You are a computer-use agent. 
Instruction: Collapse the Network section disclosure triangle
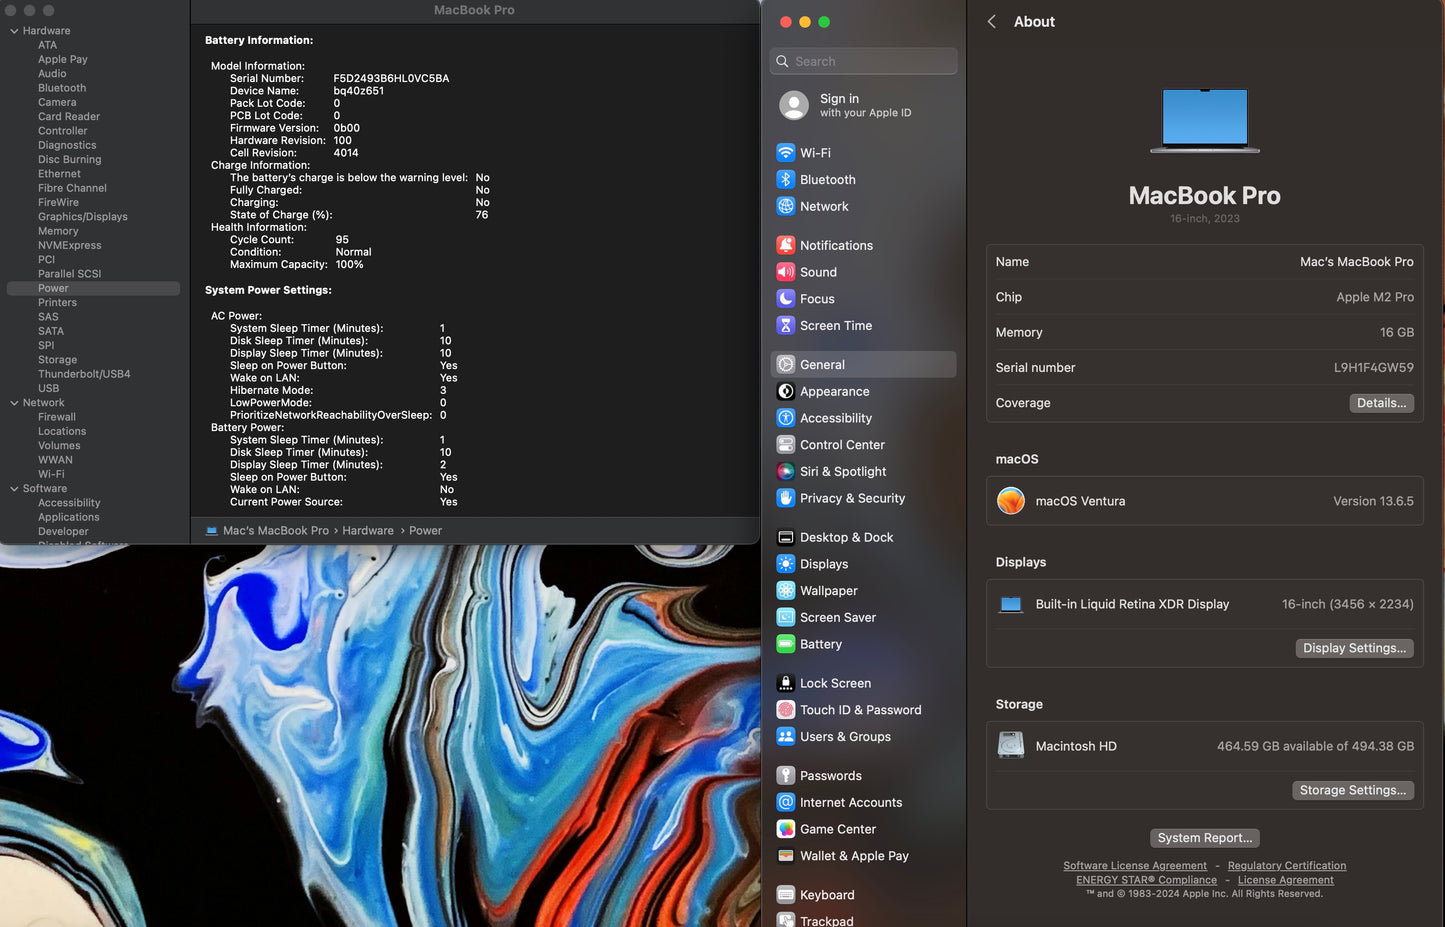tap(14, 403)
